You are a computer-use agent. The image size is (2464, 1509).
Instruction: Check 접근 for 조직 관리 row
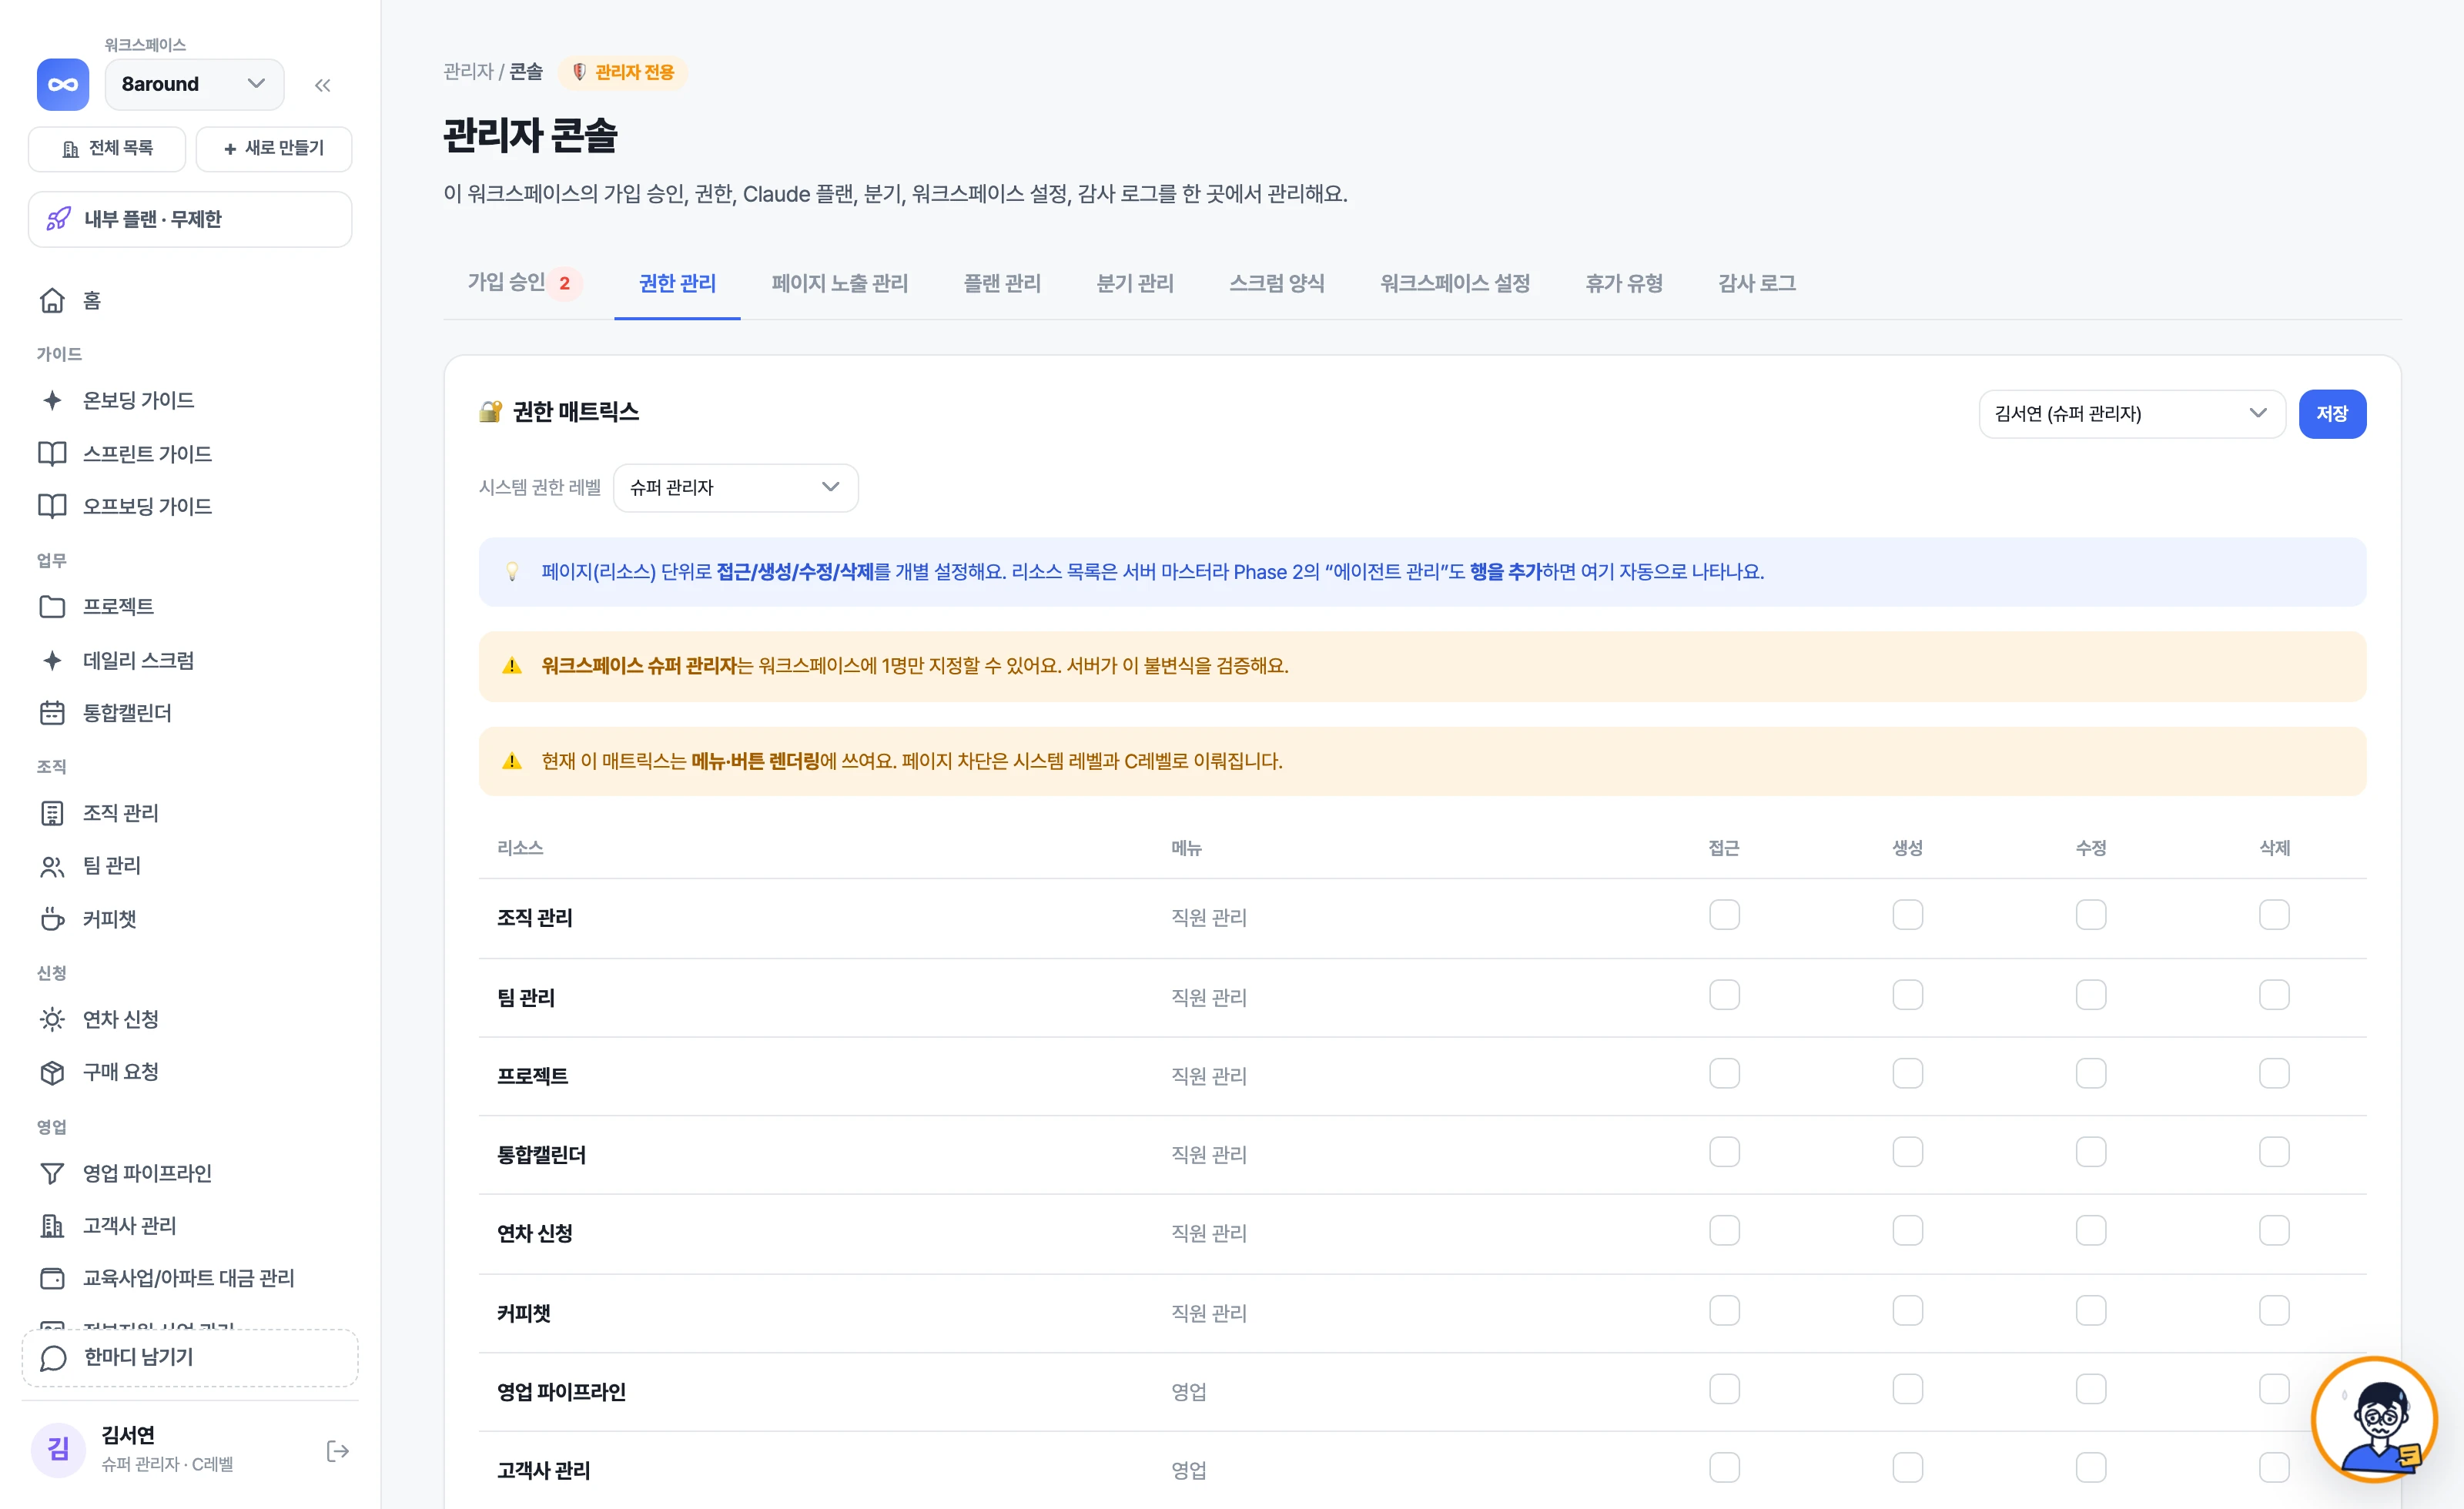[x=1724, y=915]
